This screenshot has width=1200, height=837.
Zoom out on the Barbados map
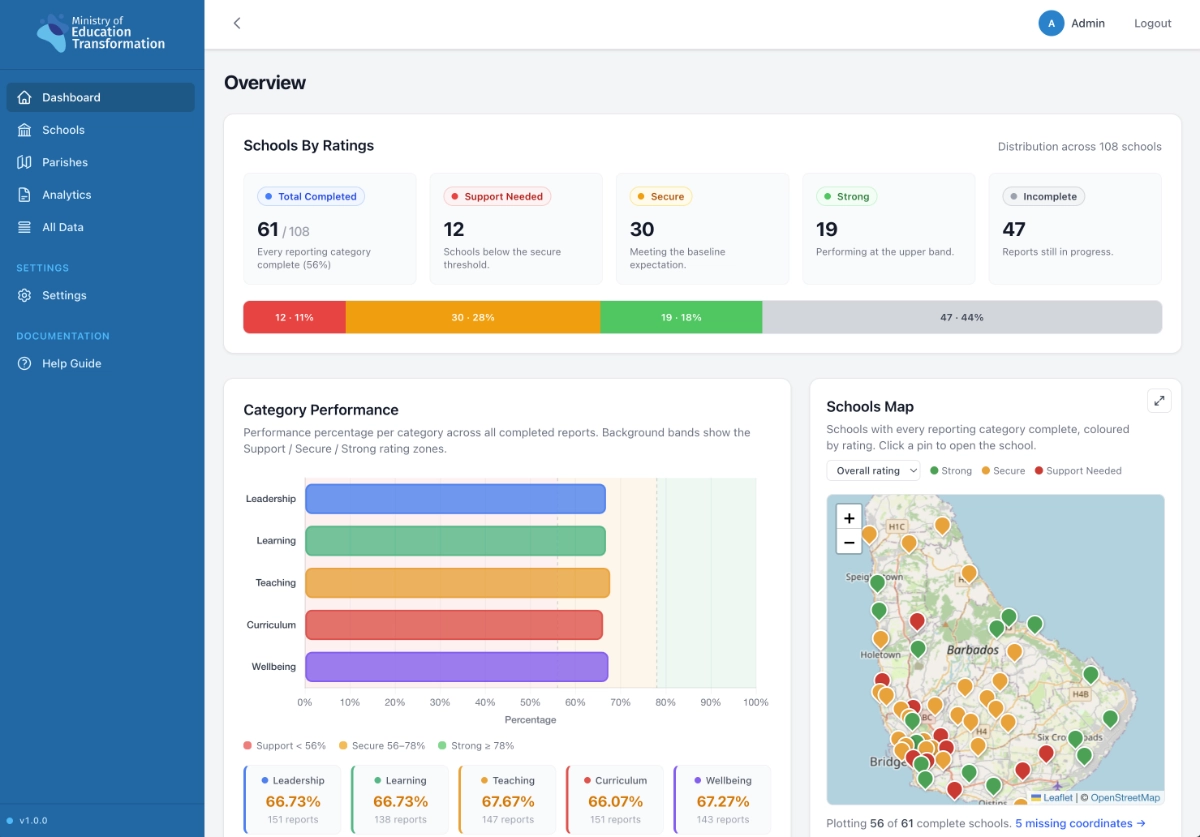(x=849, y=542)
